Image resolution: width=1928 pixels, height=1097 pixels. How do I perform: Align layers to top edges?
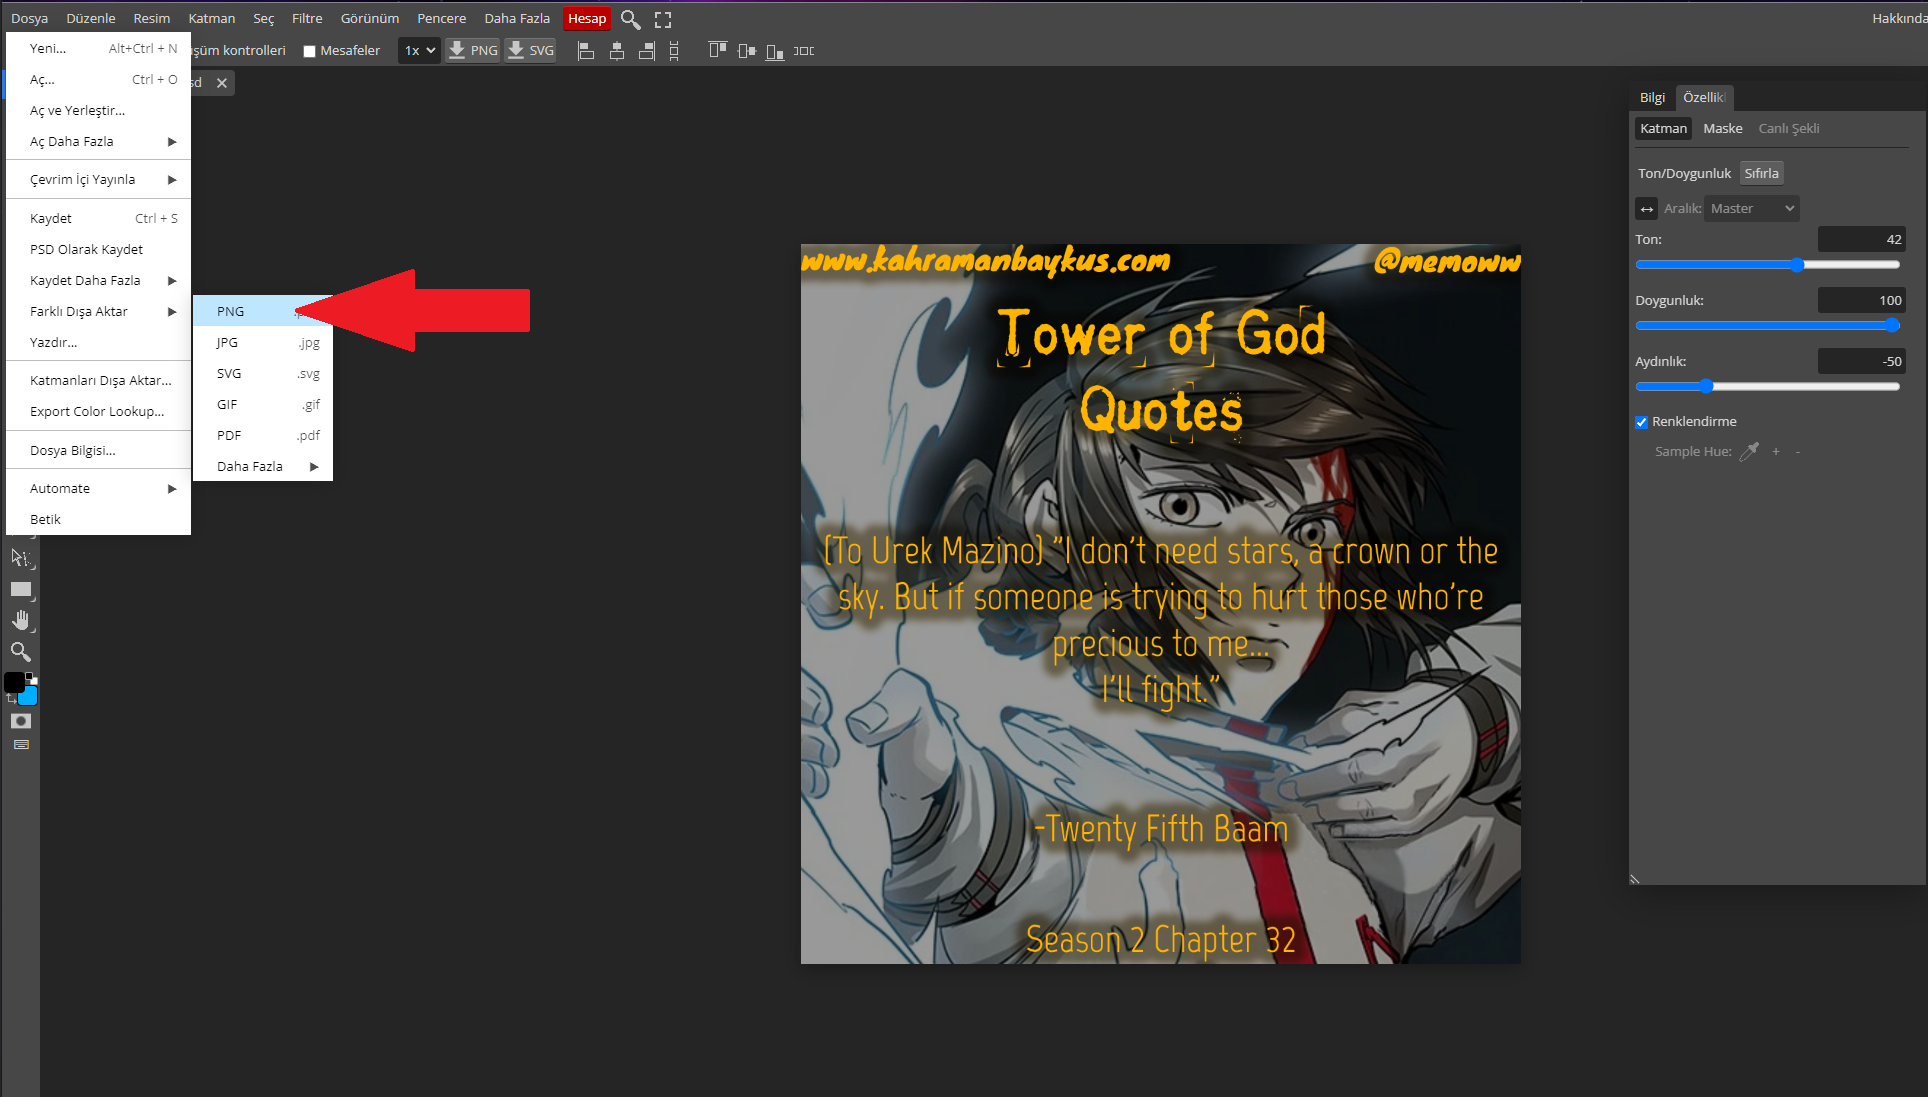coord(717,50)
